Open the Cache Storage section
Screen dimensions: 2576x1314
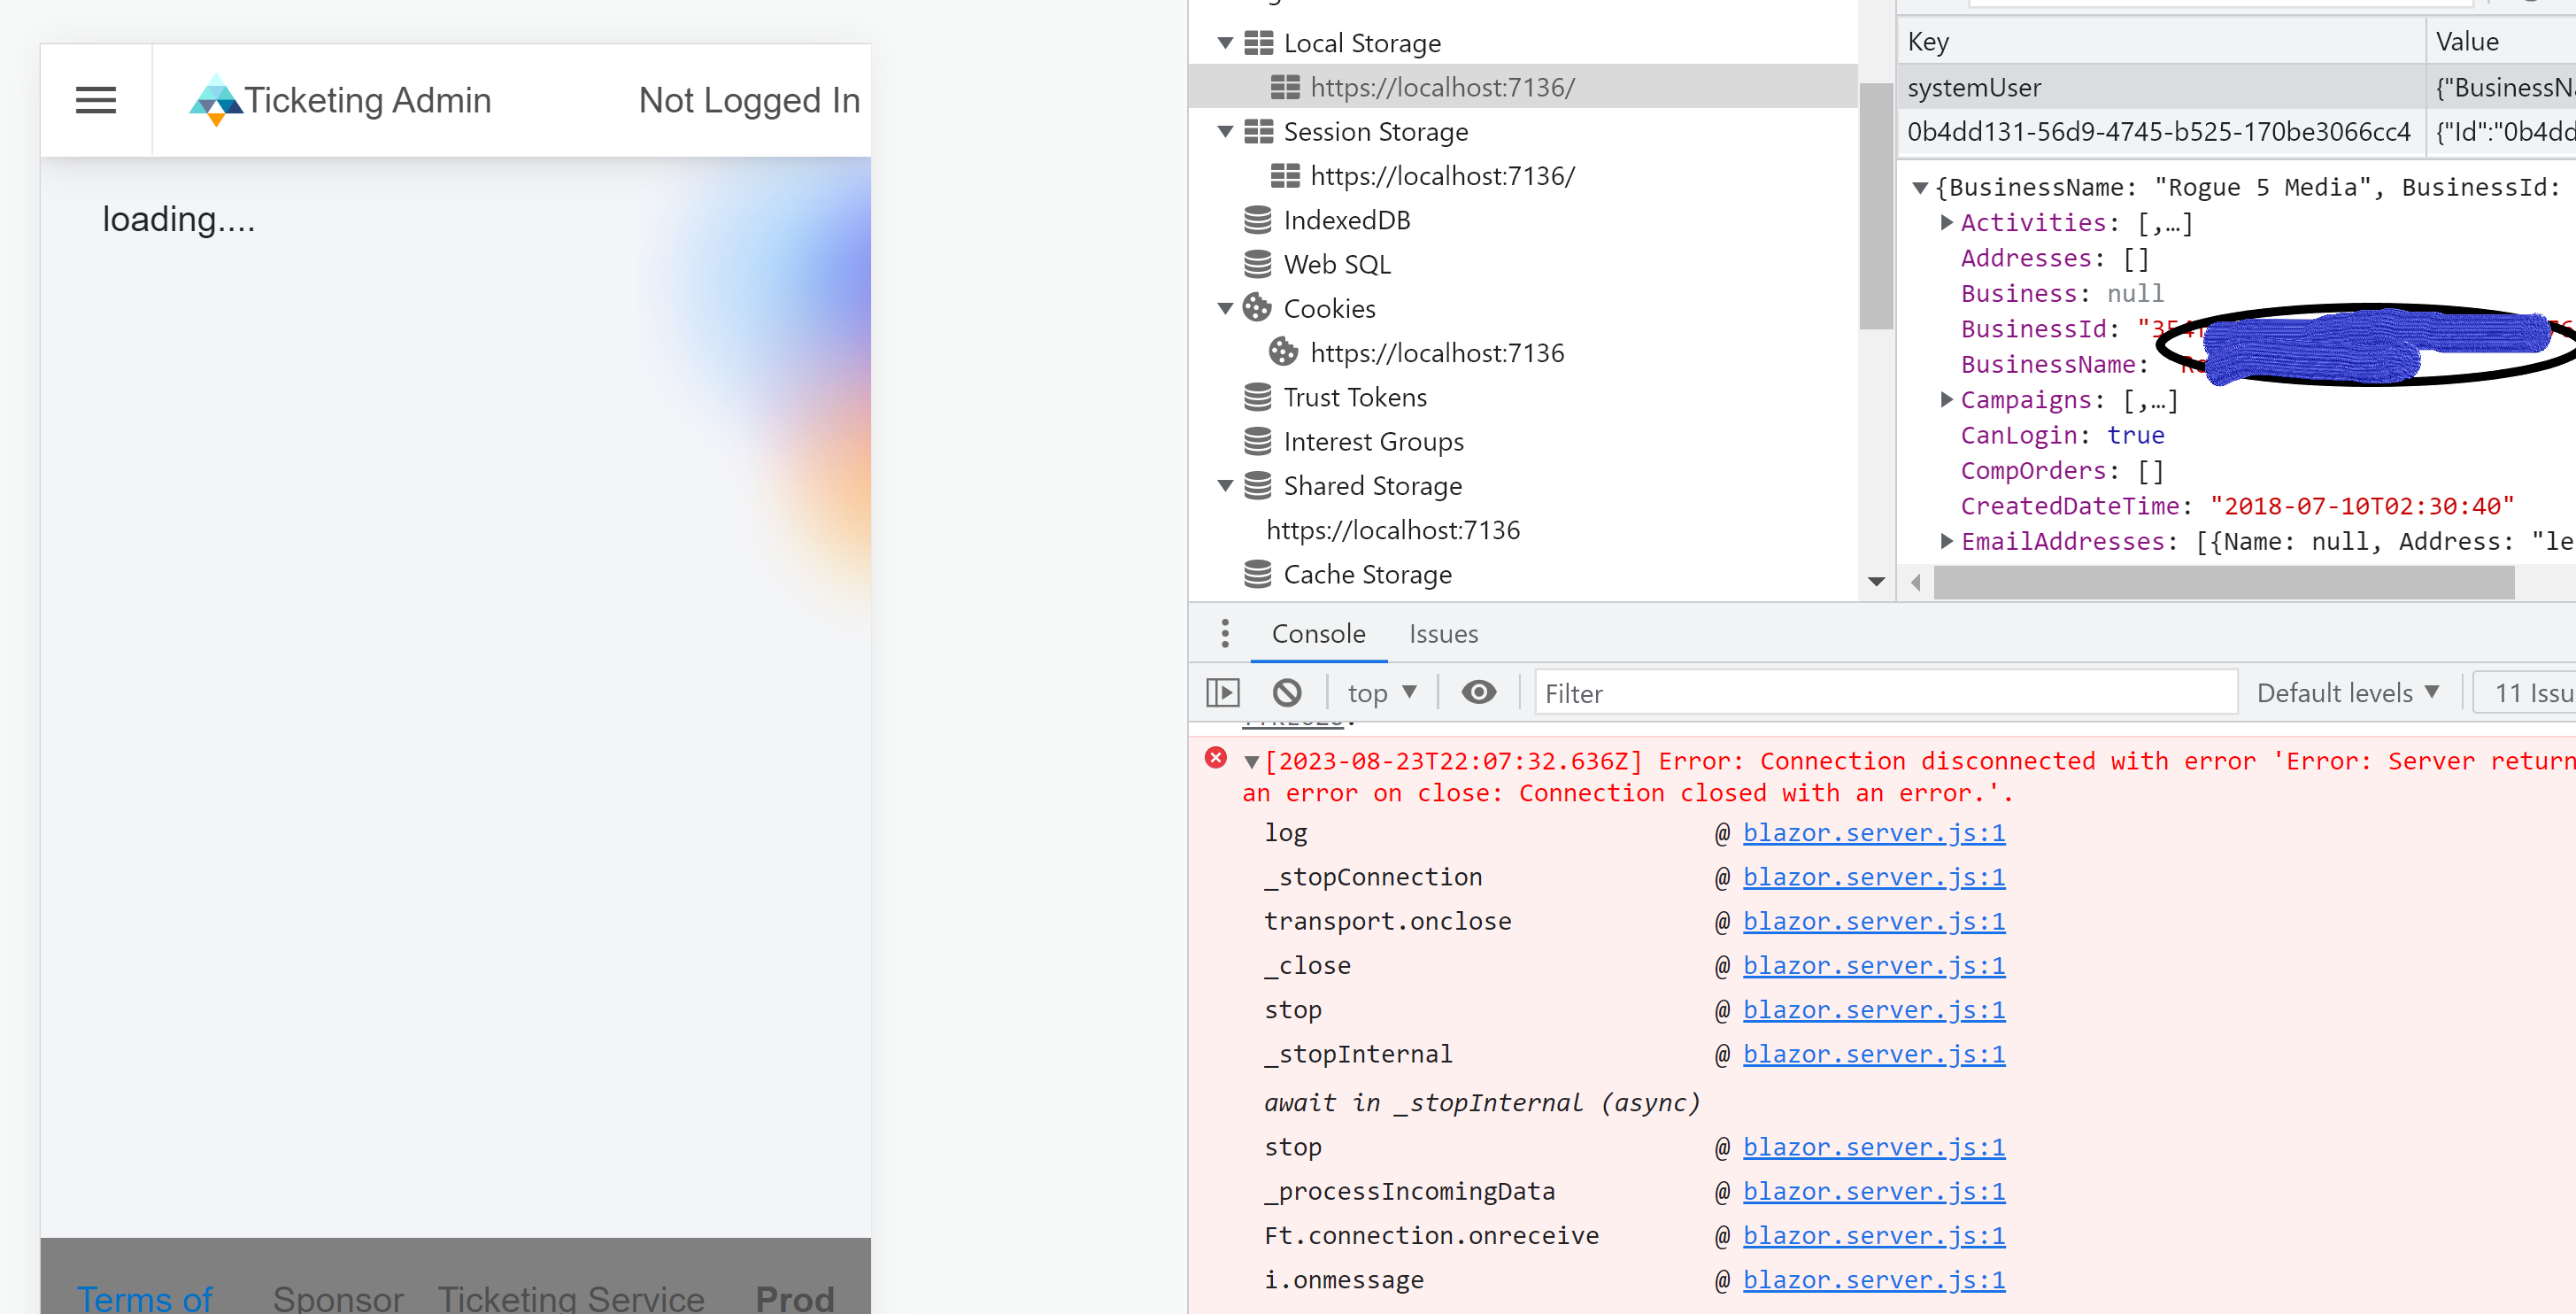point(1367,573)
